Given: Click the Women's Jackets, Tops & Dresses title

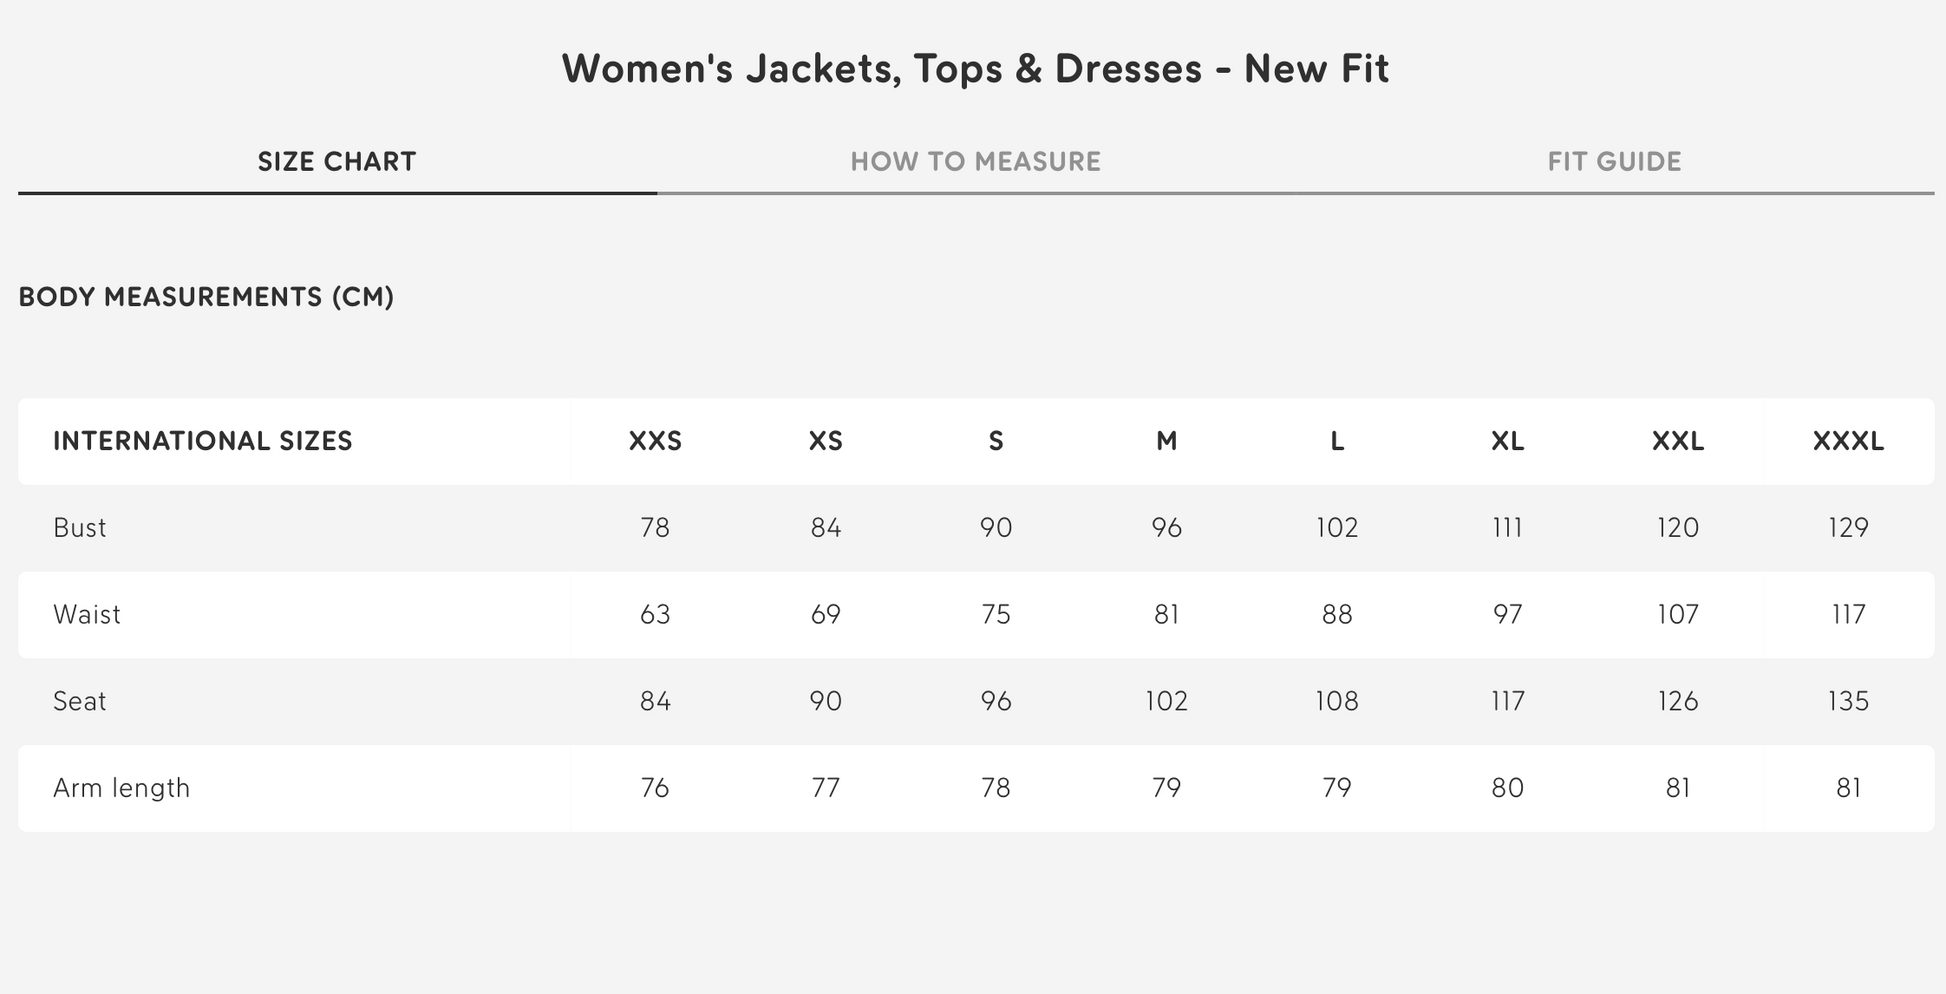Looking at the screenshot, I should (975, 69).
